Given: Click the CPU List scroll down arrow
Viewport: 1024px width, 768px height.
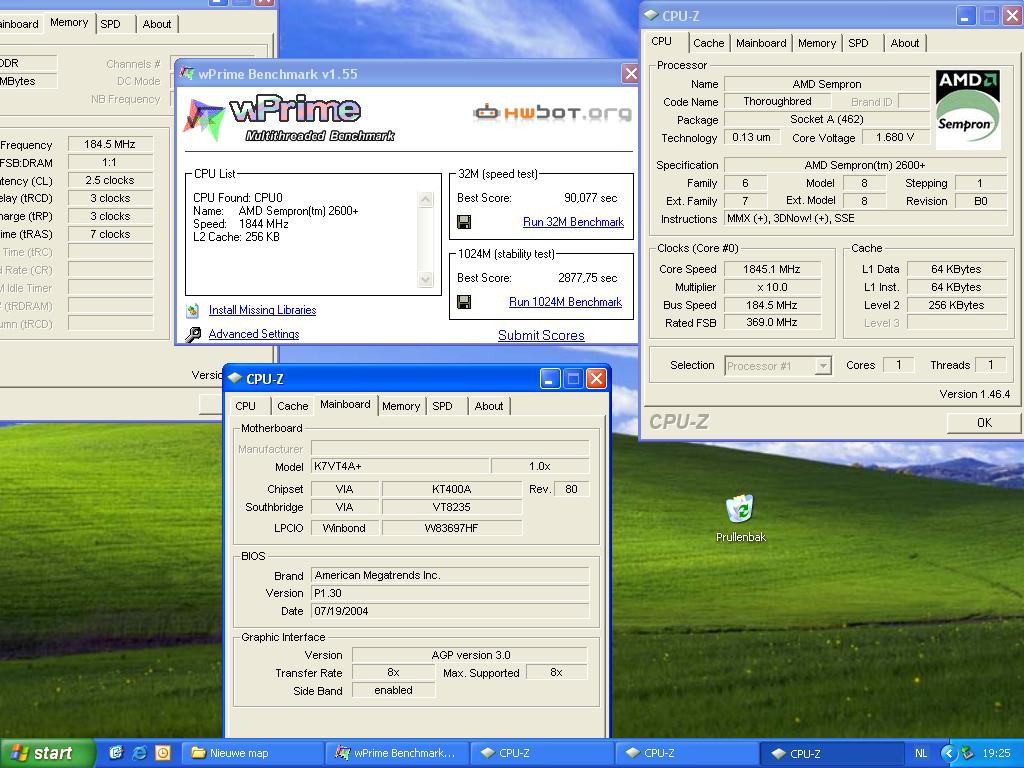Looking at the screenshot, I should pos(426,280).
